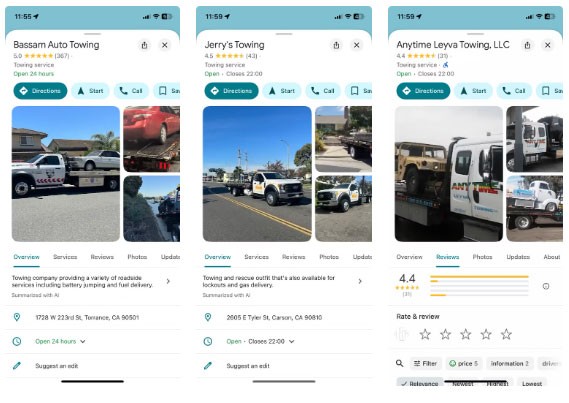The height and width of the screenshot is (403, 569).
Task: Toggle the price 5 review filter chip
Action: pos(464,363)
